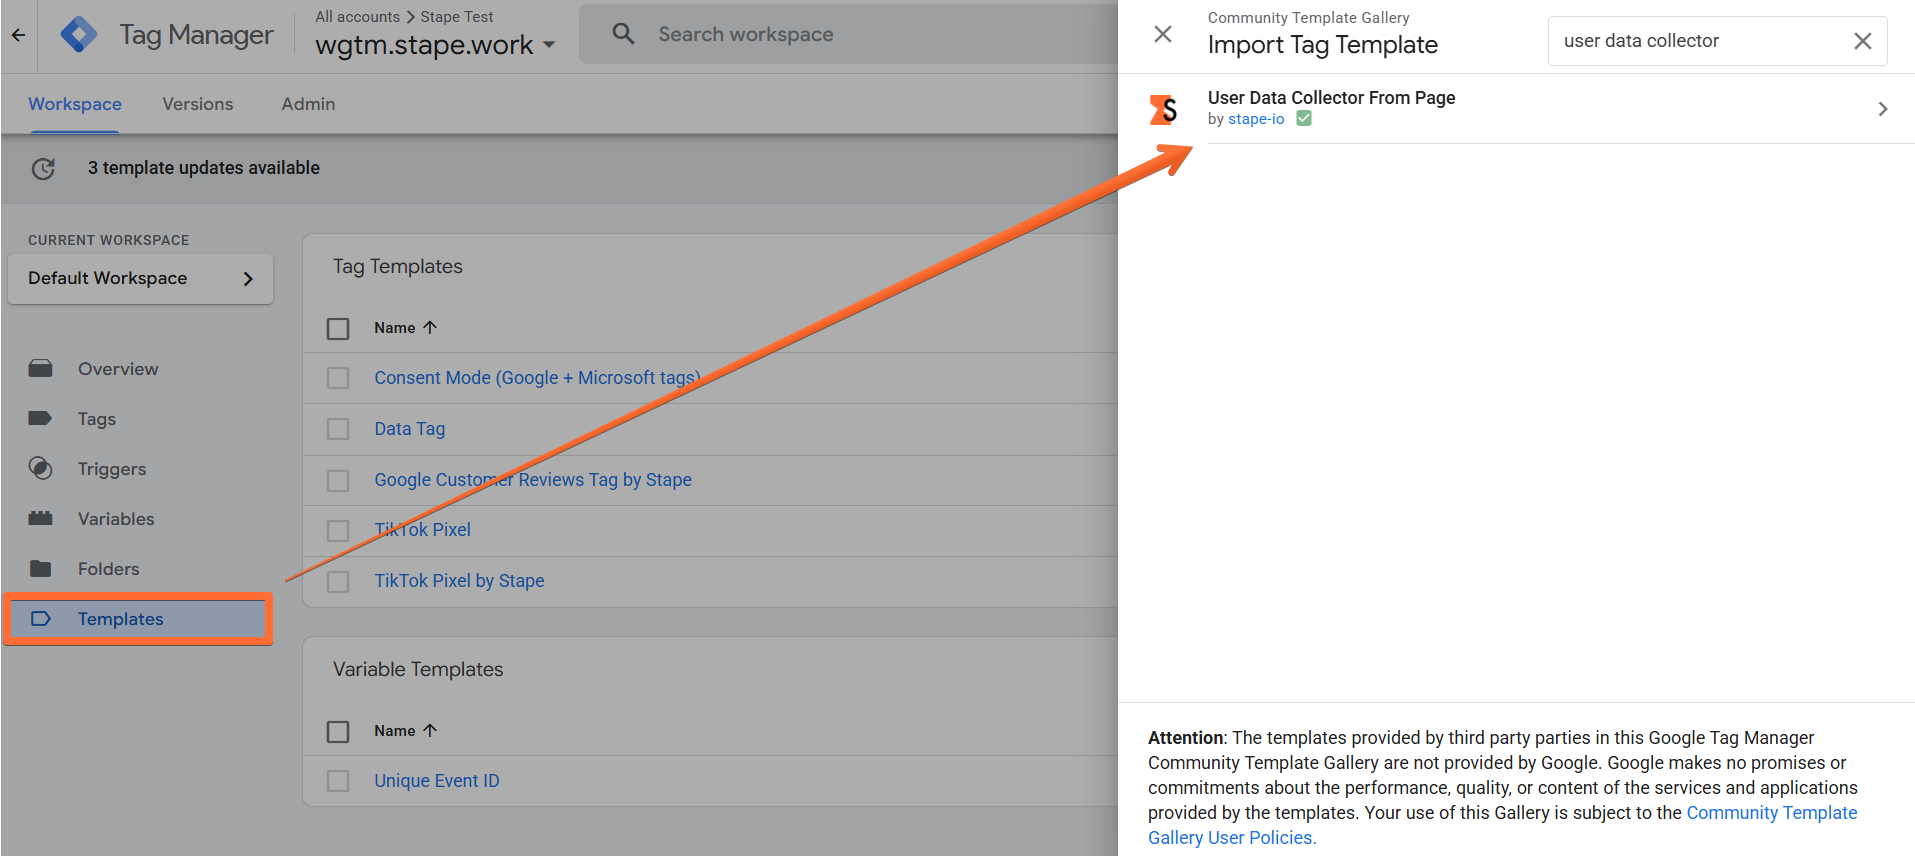Open User Data Collector From Page chevron

pos(1882,109)
